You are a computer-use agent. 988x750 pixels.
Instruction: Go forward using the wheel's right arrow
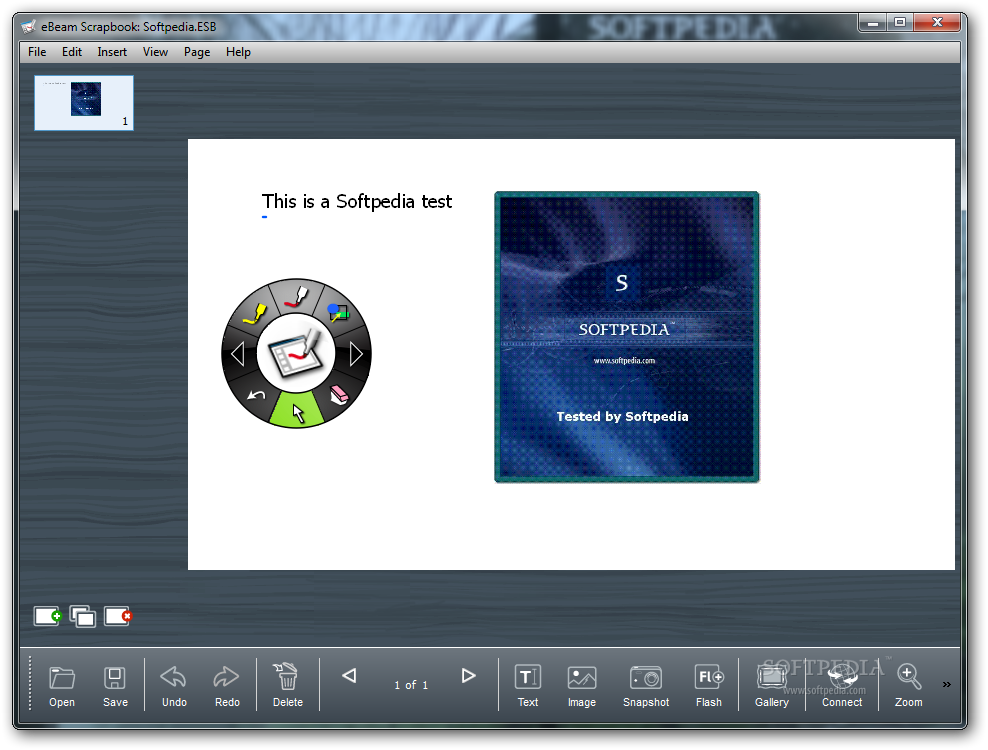coord(356,354)
